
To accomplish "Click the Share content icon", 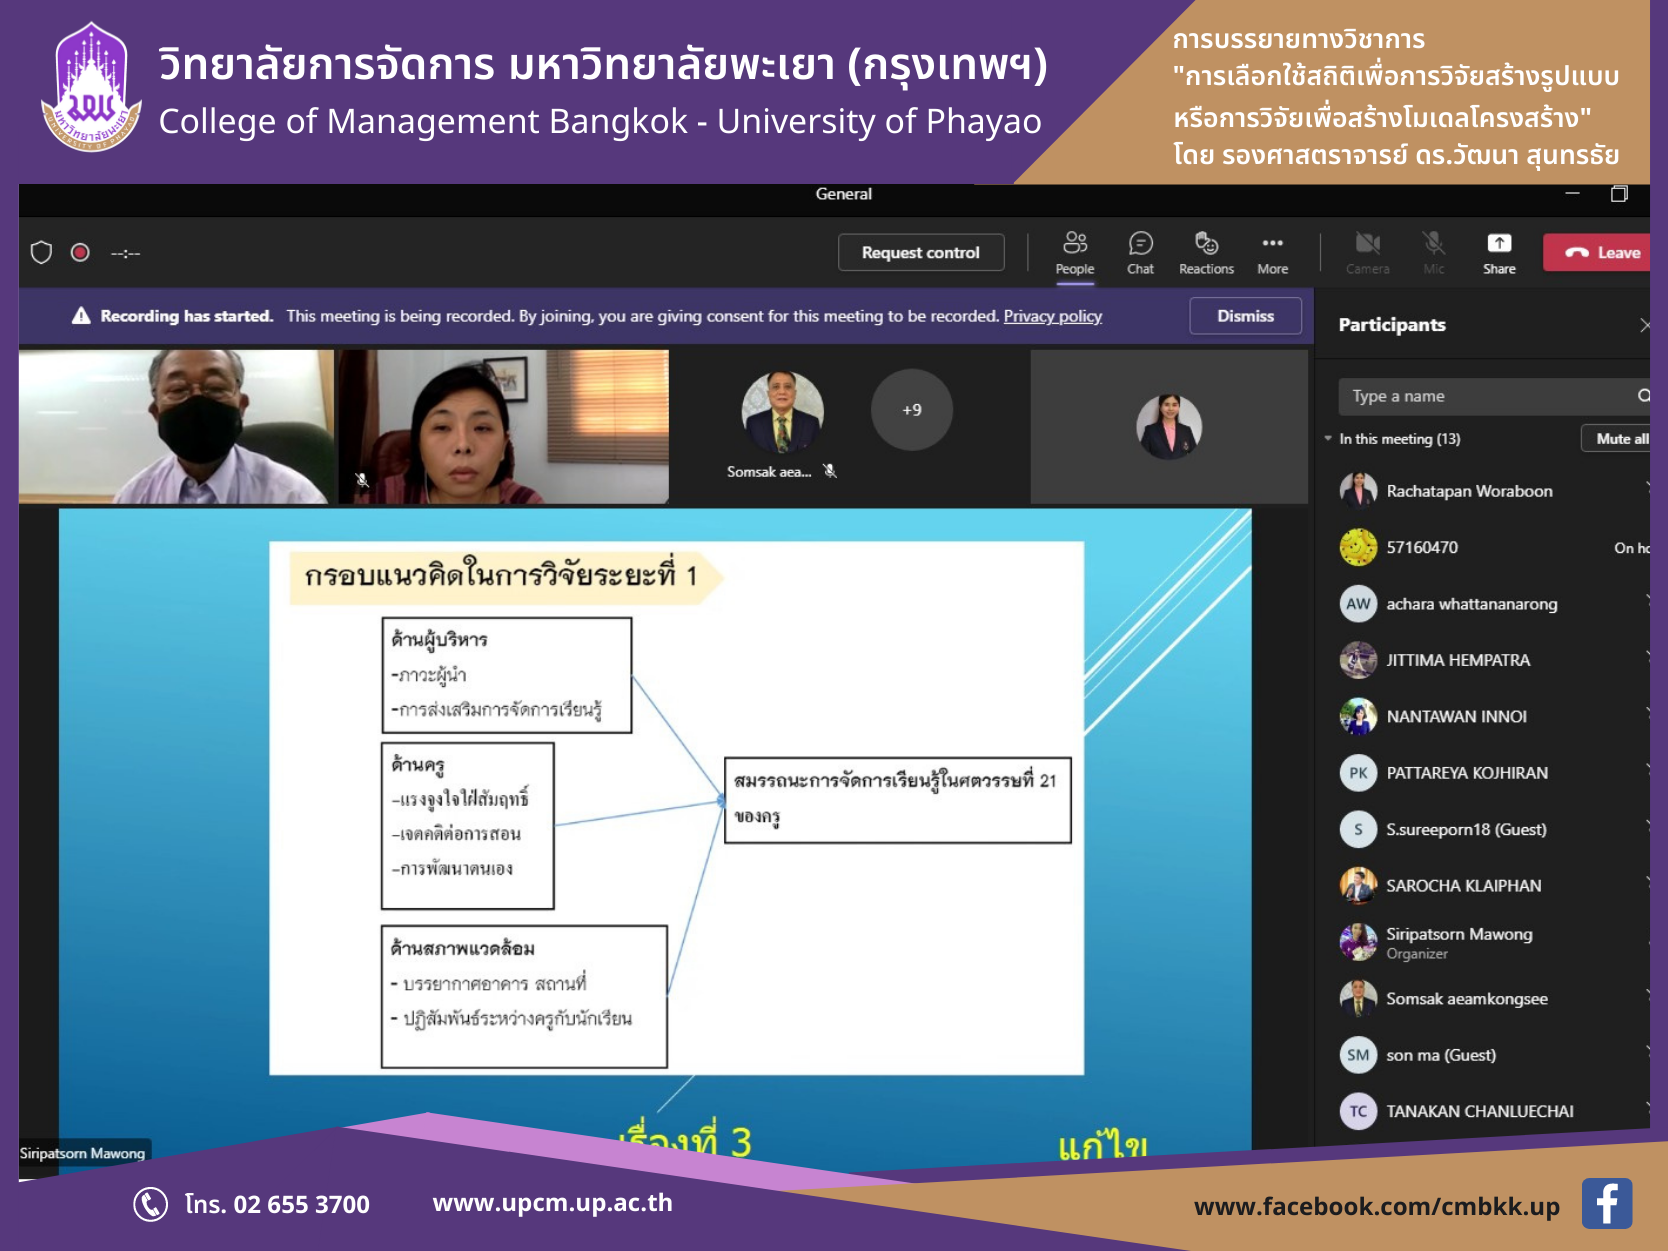I will tap(1499, 253).
